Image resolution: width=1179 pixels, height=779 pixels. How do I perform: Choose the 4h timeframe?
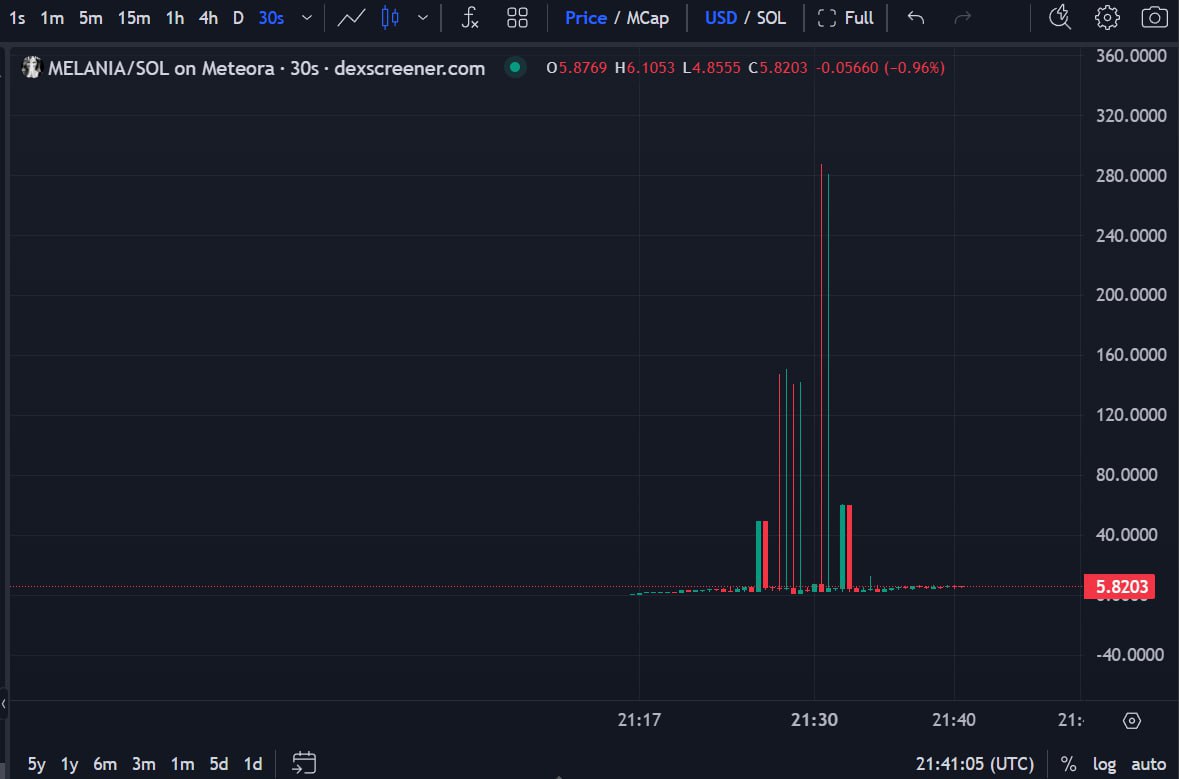tap(208, 18)
